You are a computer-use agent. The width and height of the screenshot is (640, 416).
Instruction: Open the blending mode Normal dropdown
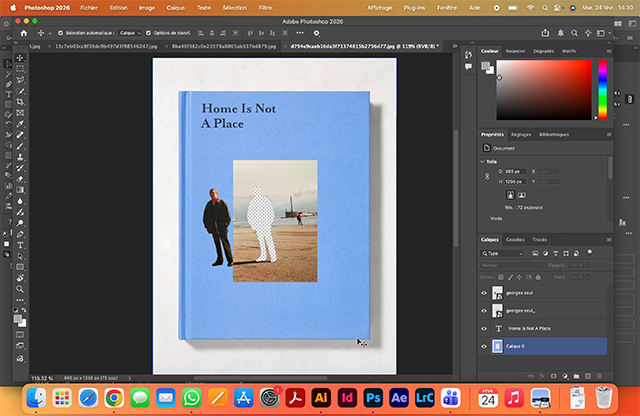click(513, 265)
